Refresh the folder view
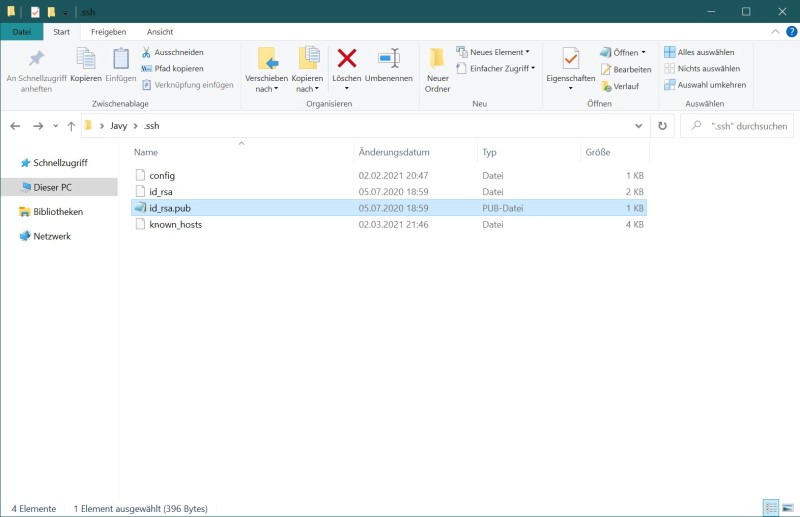Screen dimensions: 800x517 [662, 126]
